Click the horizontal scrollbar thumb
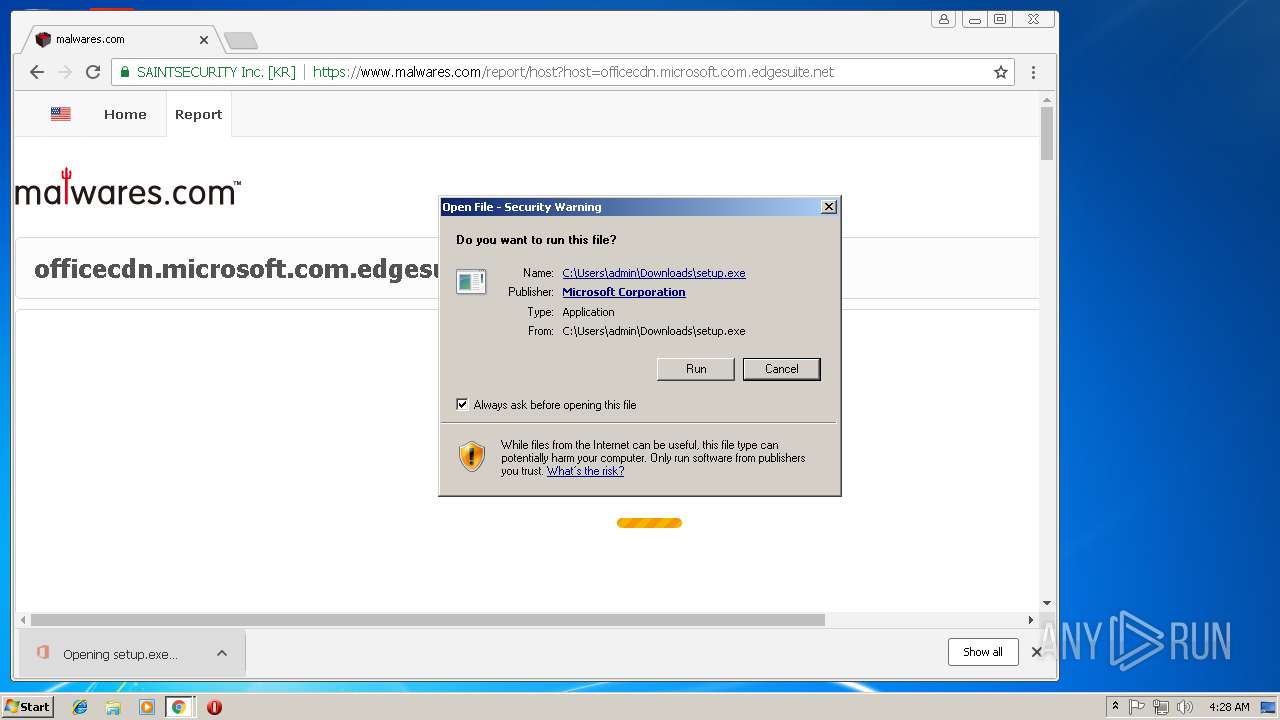Image resolution: width=1280 pixels, height=720 pixels. (x=428, y=620)
